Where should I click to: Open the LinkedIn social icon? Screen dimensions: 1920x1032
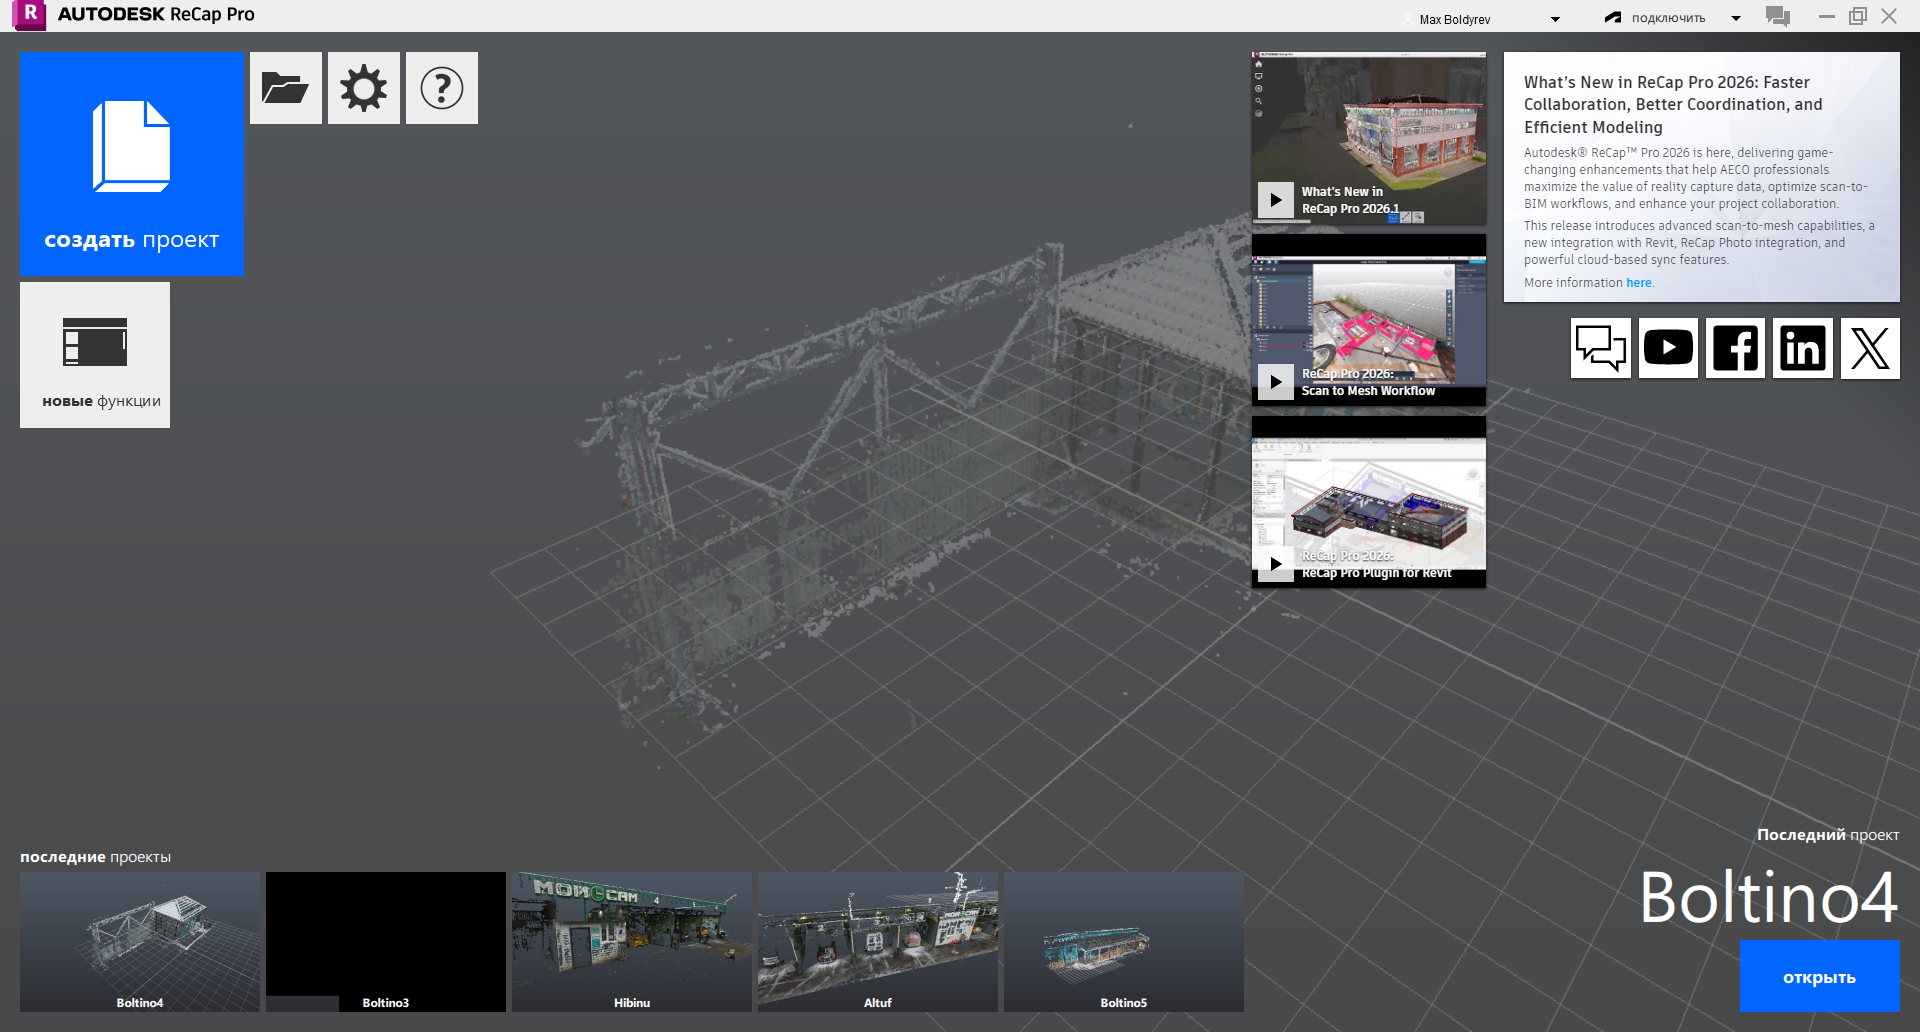(1803, 348)
